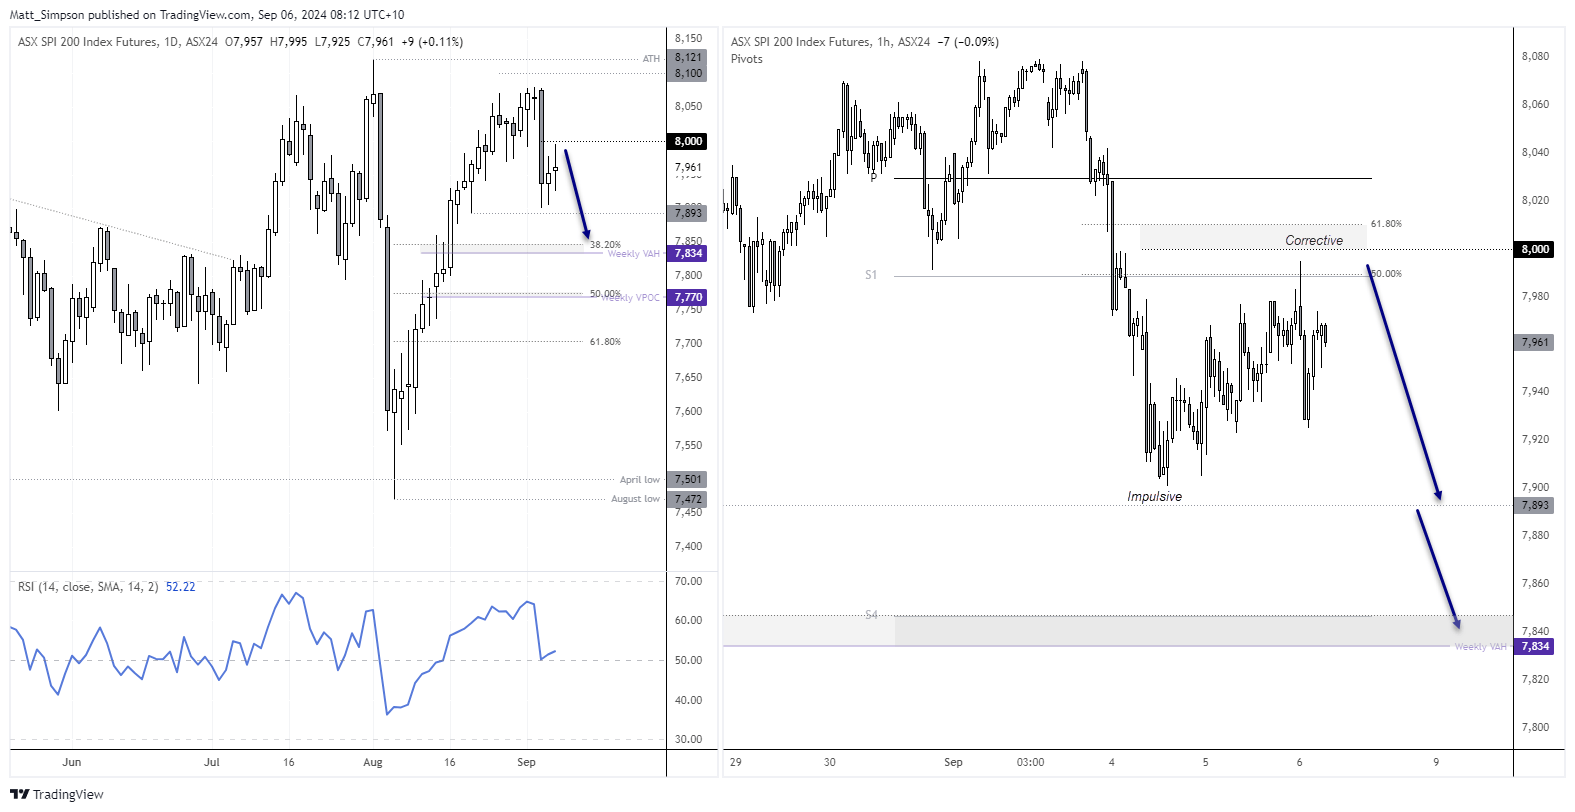Select the upper blue arrow on hourly chart

click(x=1404, y=382)
